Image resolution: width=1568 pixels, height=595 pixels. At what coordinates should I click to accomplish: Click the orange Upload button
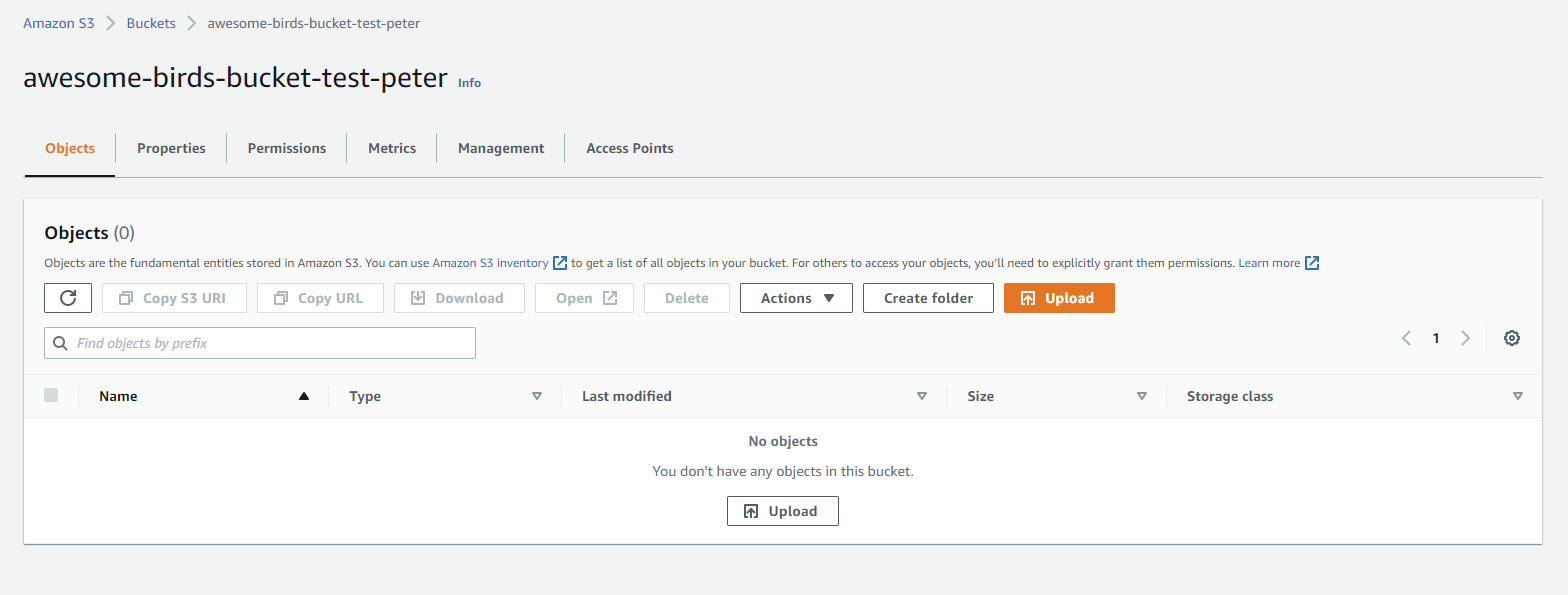coord(1059,298)
